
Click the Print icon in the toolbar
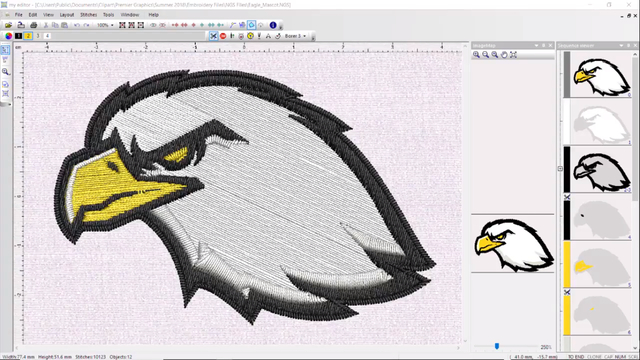click(x=34, y=25)
